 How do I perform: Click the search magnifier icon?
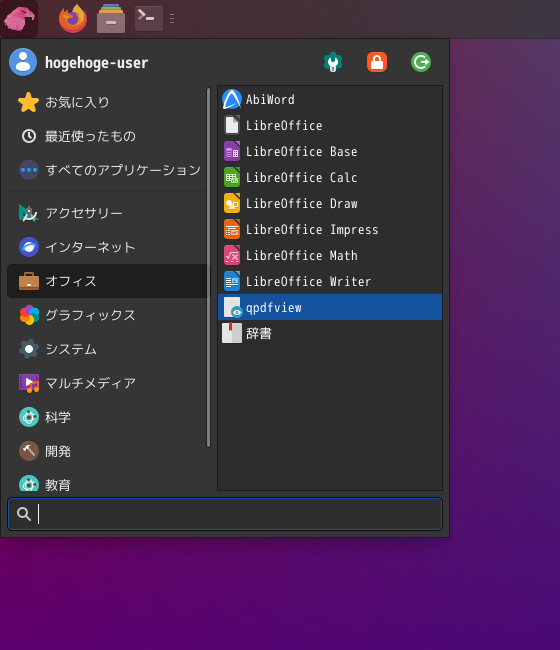(24, 514)
